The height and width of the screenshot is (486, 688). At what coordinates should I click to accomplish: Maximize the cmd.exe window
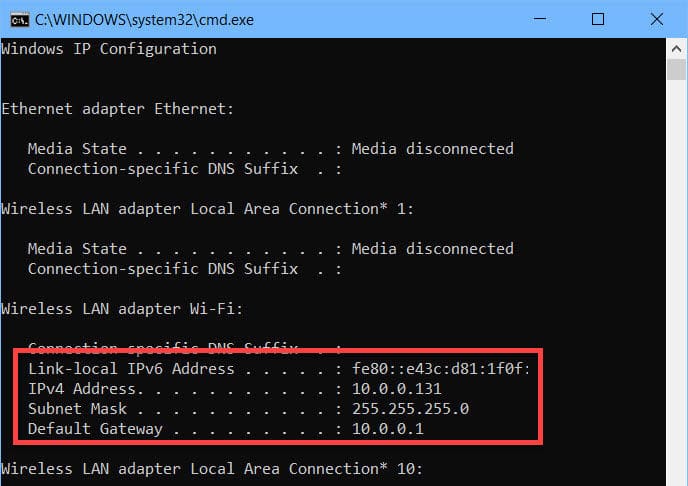[598, 19]
